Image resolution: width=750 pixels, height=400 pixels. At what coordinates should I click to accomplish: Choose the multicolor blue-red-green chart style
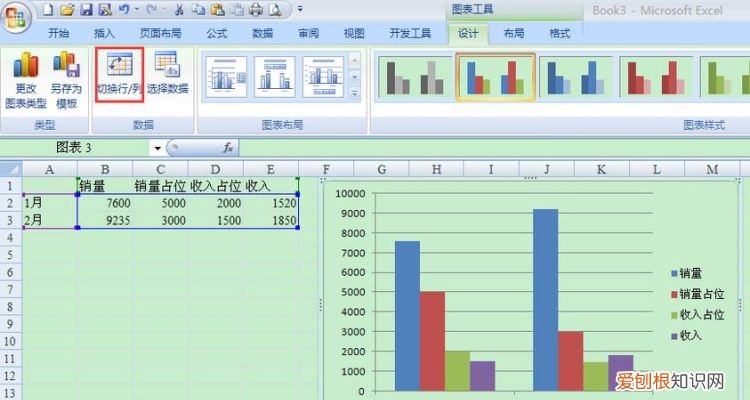tap(496, 78)
